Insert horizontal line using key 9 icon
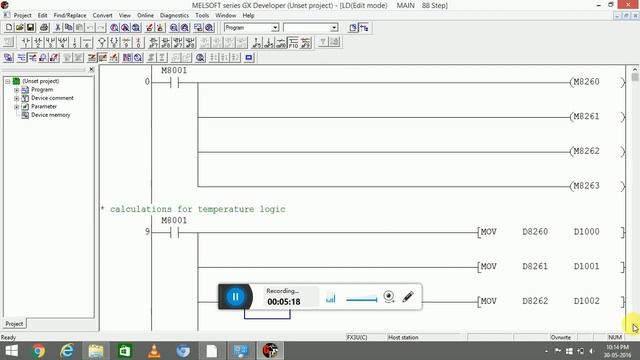640x360 pixels. 126,42
